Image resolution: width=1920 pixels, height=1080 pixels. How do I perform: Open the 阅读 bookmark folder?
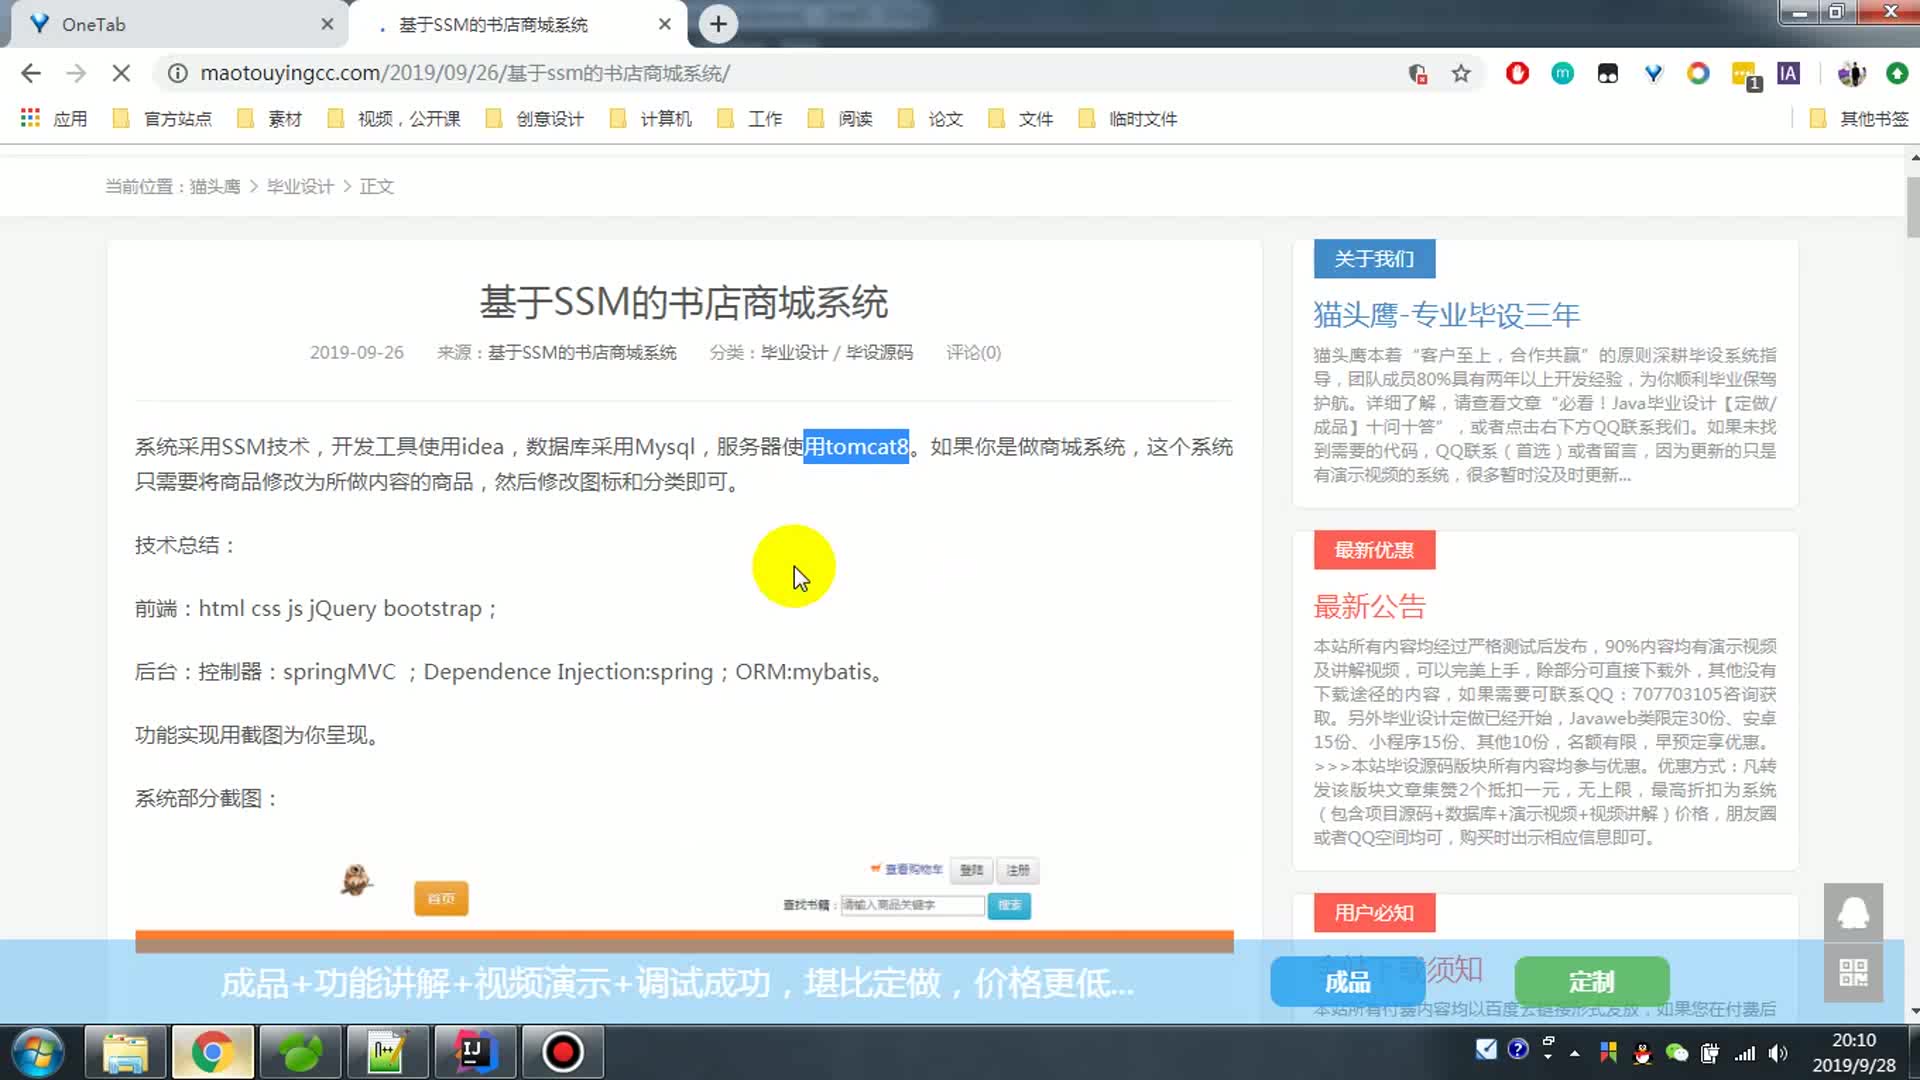[x=840, y=119]
